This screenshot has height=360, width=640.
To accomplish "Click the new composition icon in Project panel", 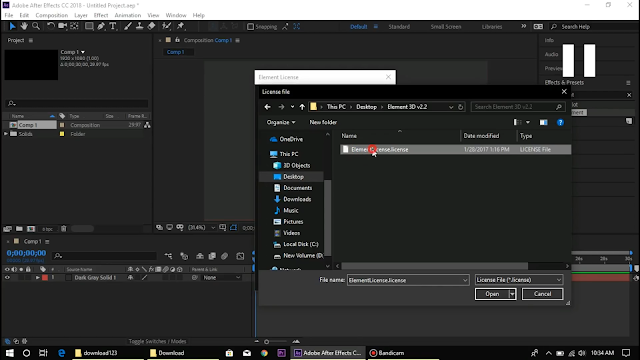I will click(31, 229).
